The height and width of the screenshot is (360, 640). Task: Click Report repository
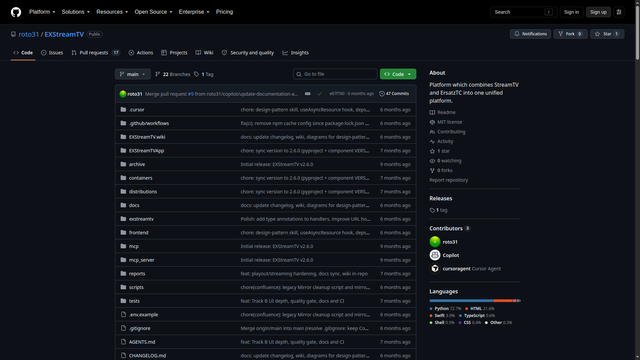pos(449,180)
